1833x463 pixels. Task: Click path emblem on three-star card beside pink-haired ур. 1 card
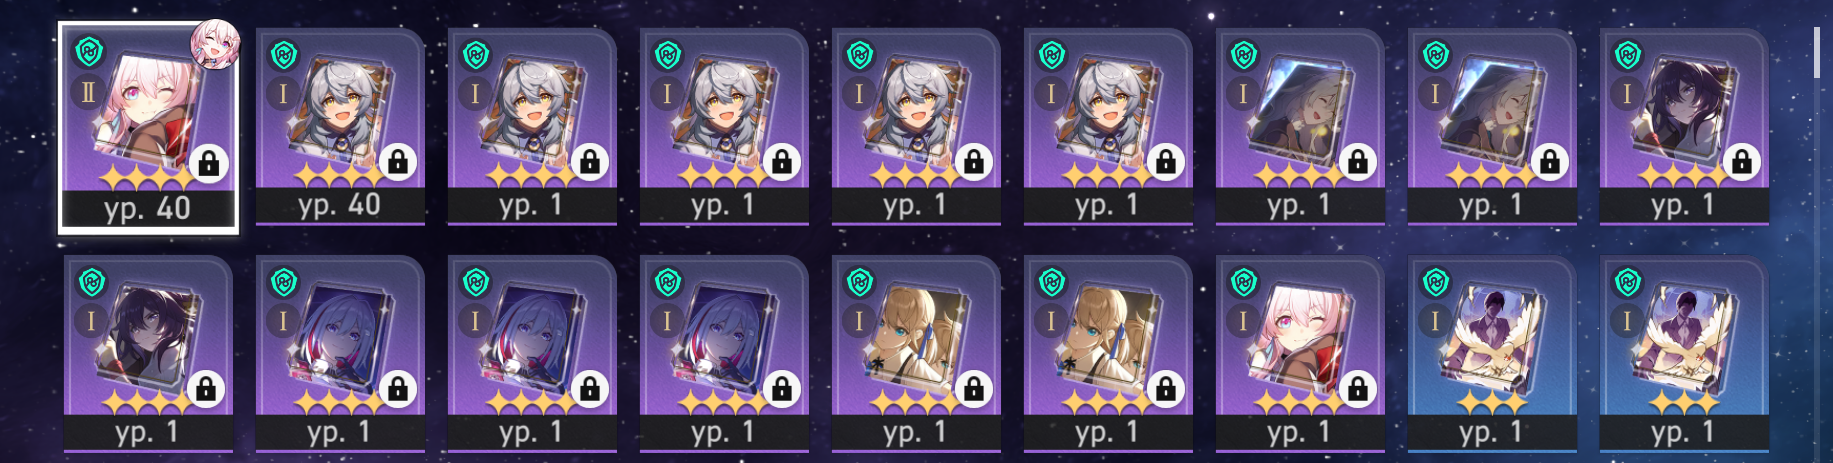click(x=1436, y=282)
